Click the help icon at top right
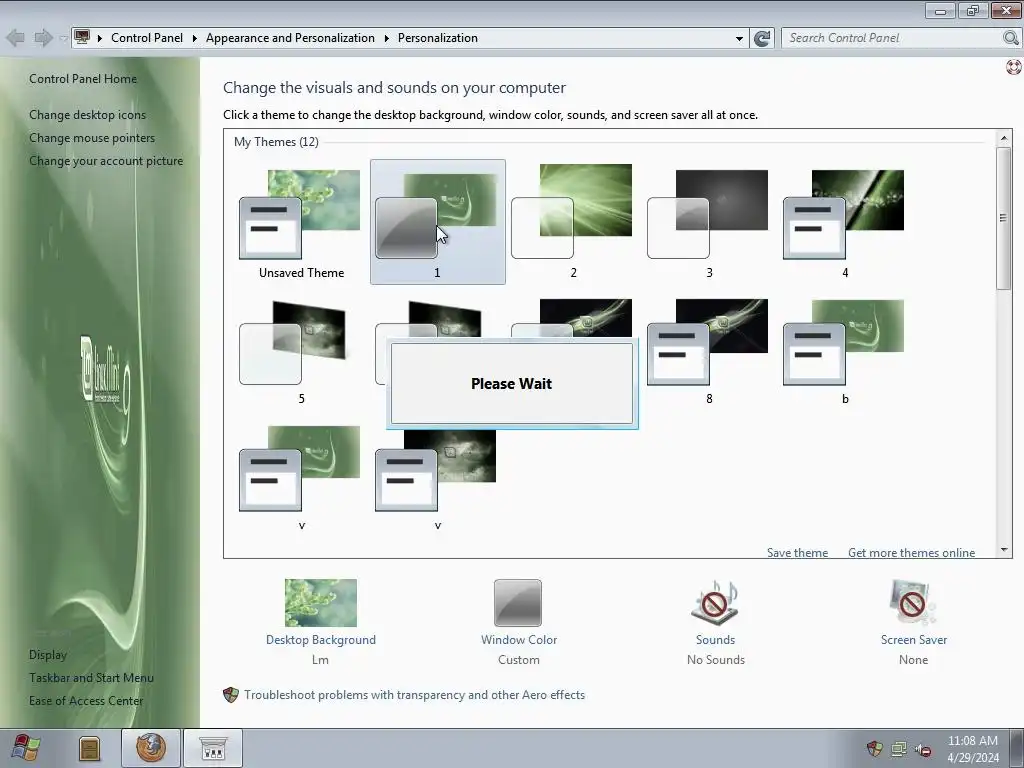The height and width of the screenshot is (768, 1024). coord(1014,67)
